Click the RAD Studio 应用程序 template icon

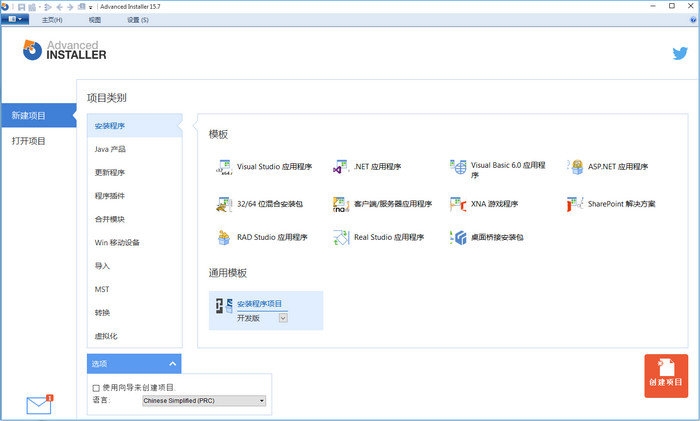[x=224, y=238]
